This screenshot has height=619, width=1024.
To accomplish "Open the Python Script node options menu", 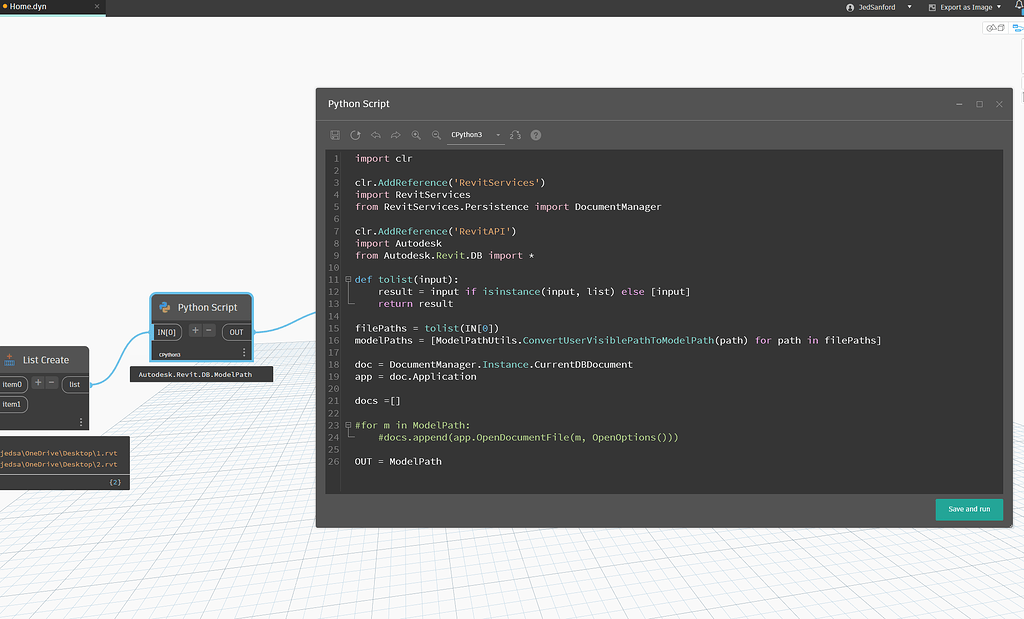I will tap(243, 351).
